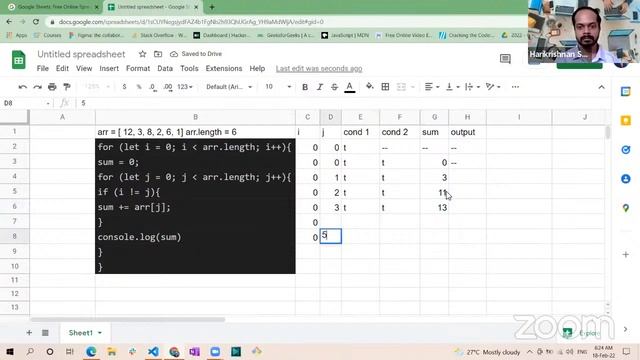This screenshot has height=360, width=640.
Task: Open the last edit history link
Action: pos(319,69)
